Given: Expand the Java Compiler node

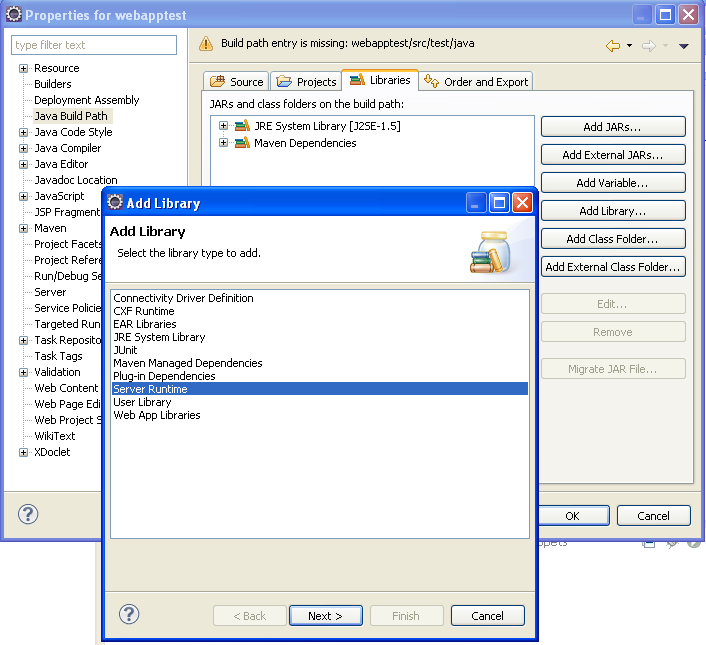Looking at the screenshot, I should tap(23, 149).
